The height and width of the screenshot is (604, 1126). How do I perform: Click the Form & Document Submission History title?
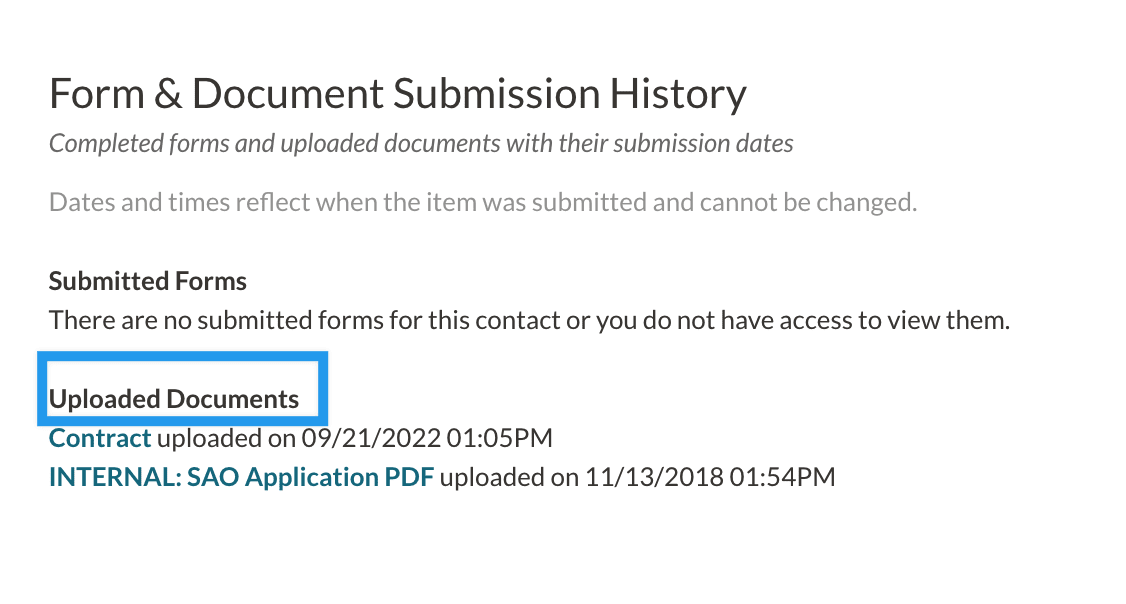397,94
